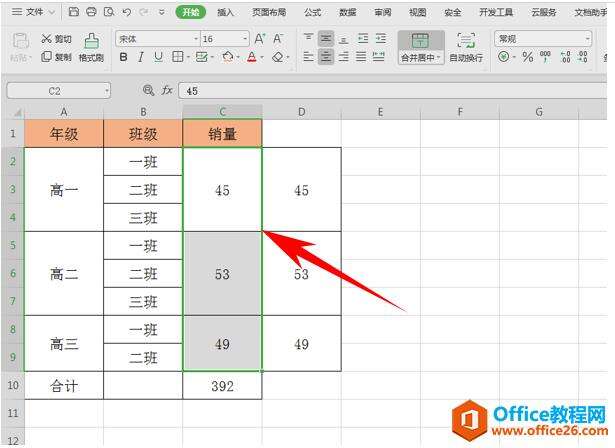Click the cell style icon next to borders
This screenshot has height=448, width=615.
pos(201,57)
